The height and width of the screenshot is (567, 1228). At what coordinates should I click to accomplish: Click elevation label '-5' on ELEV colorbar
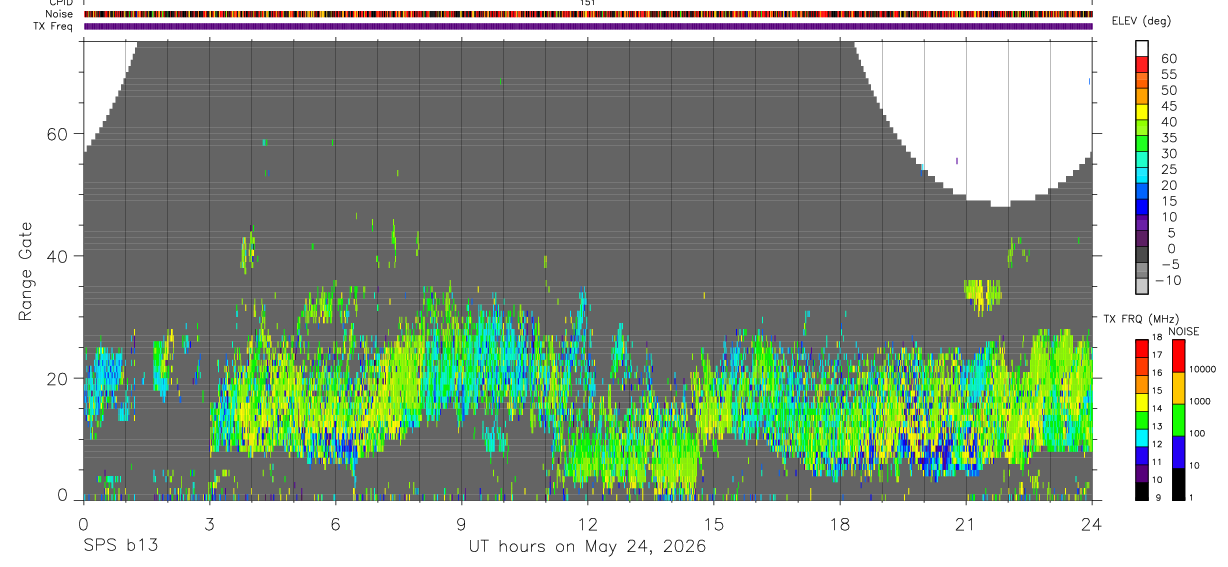tap(1169, 264)
